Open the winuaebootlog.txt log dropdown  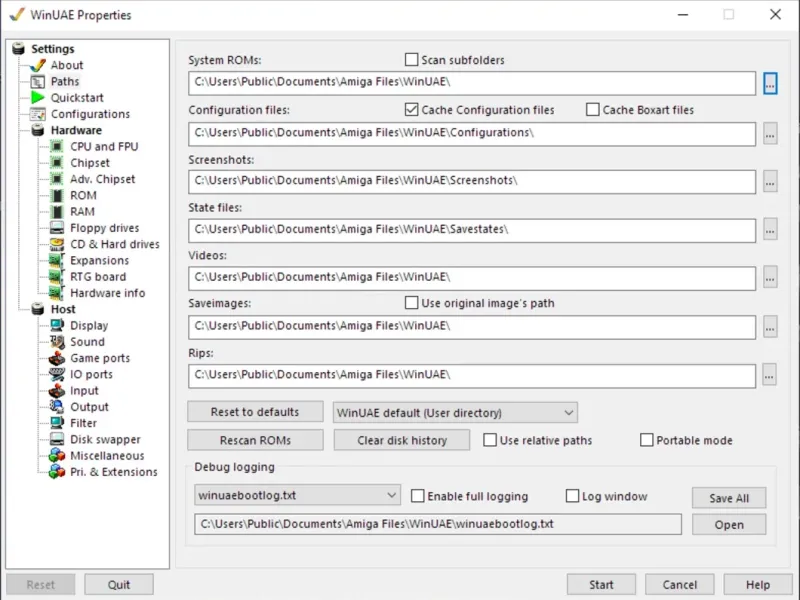(x=297, y=495)
